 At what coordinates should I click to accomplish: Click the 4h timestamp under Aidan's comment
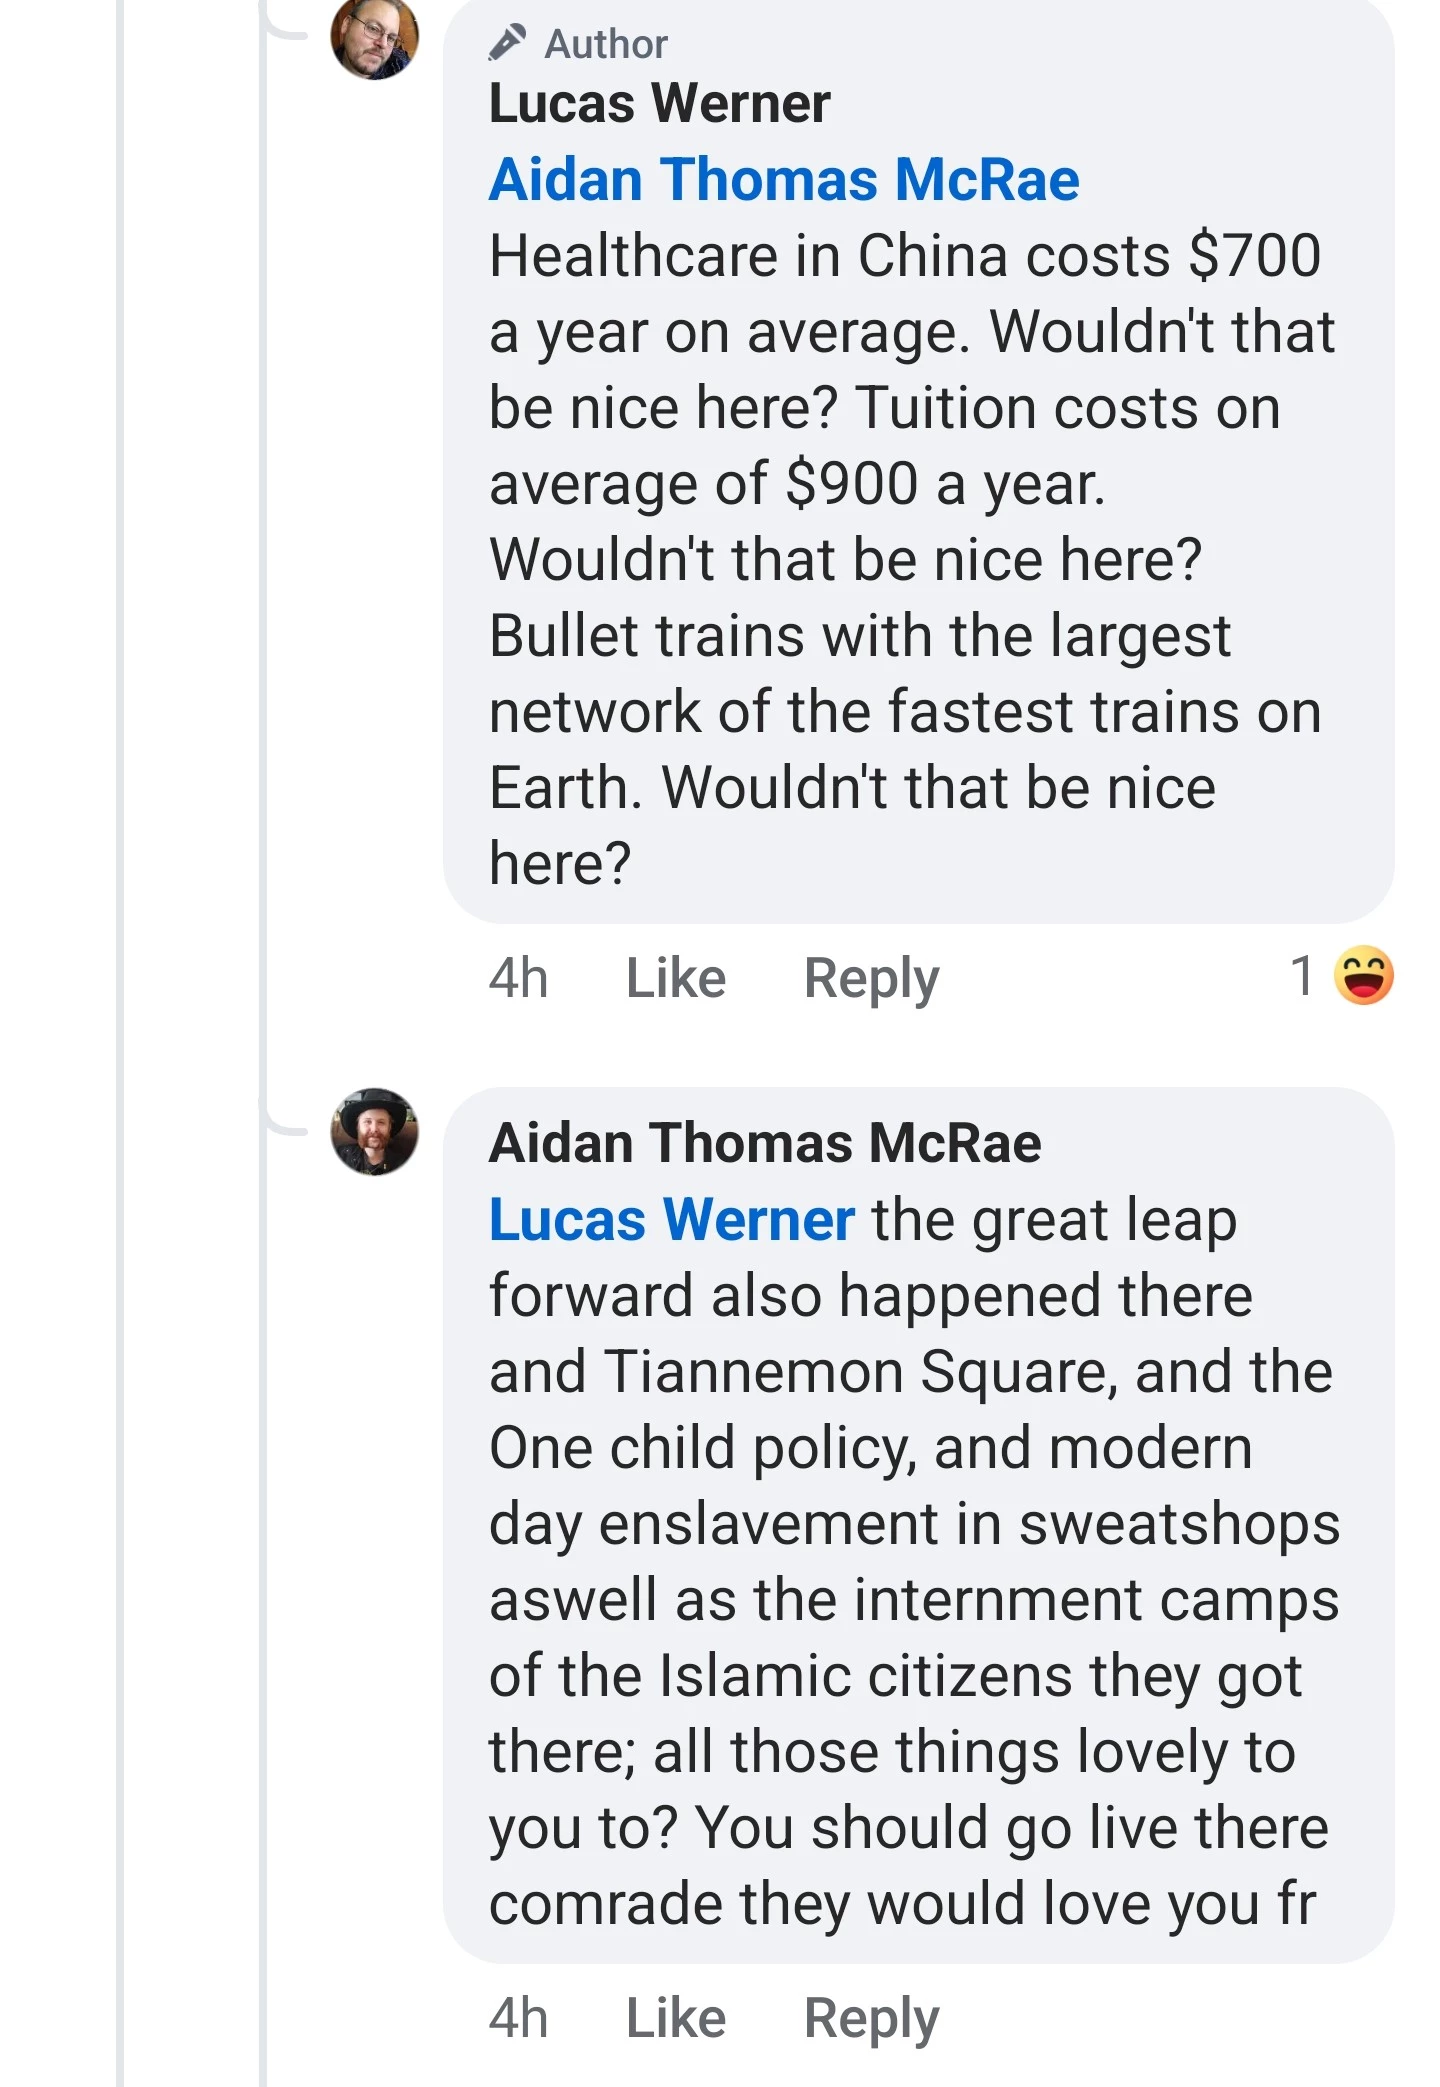point(518,2017)
